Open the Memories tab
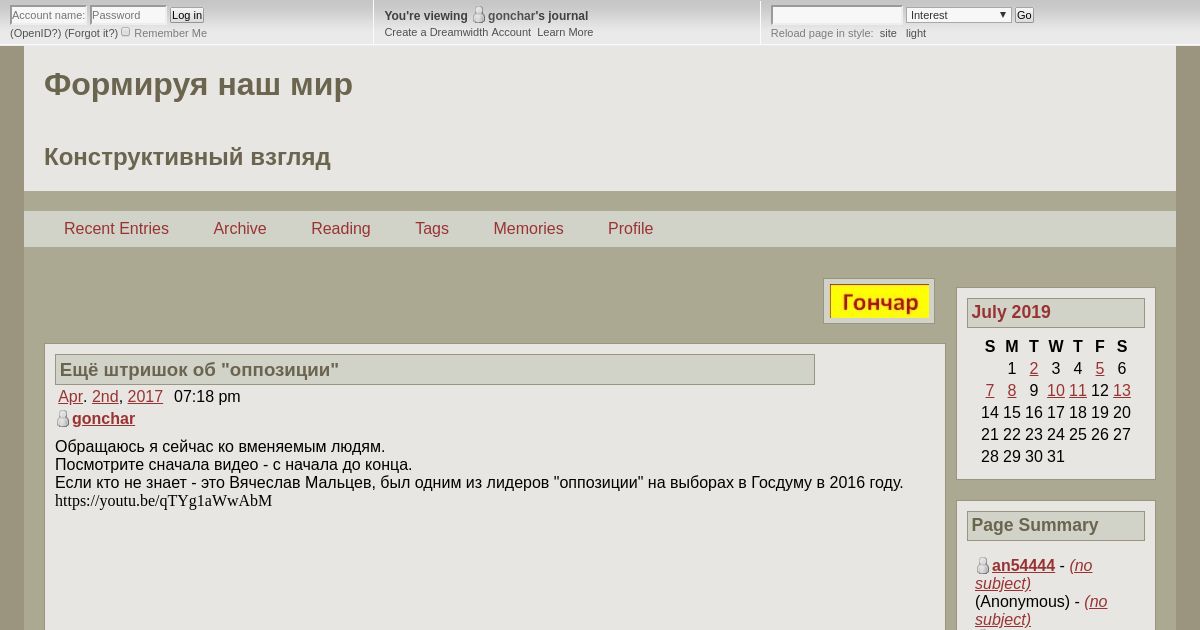This screenshot has height=630, width=1200. 528,229
